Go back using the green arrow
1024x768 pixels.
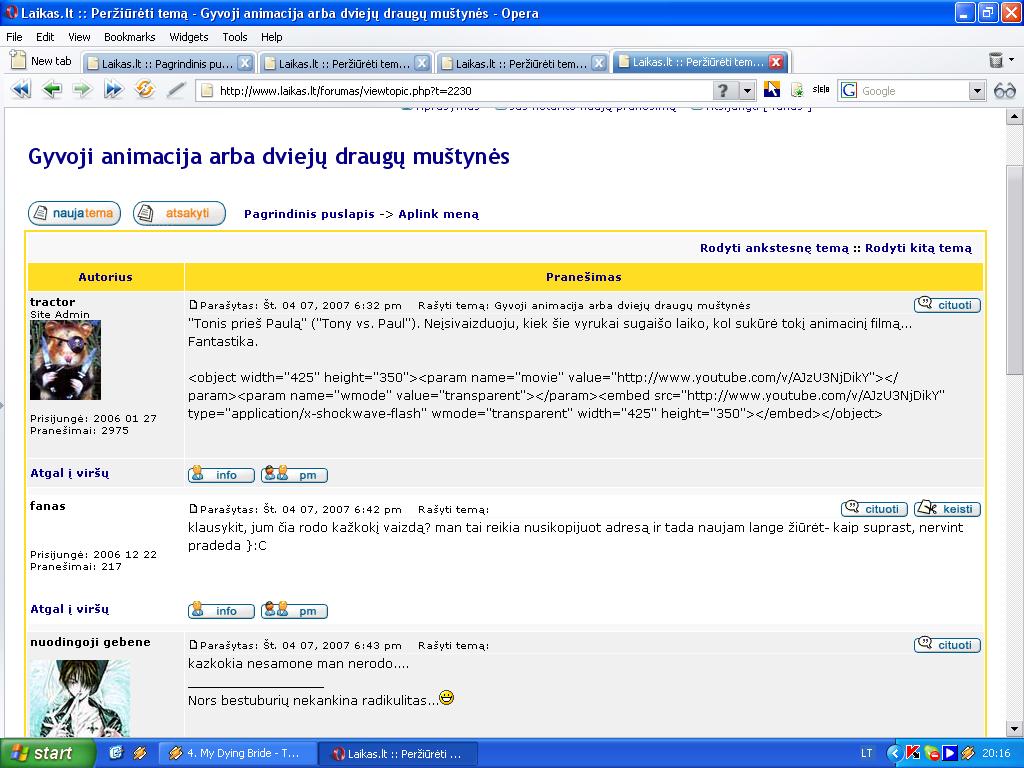point(52,90)
